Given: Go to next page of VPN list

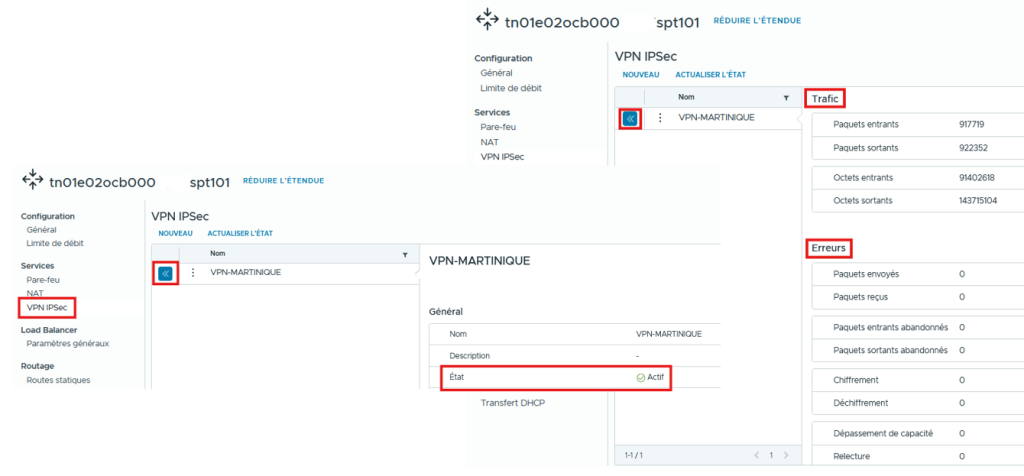Looking at the screenshot, I should 786,455.
